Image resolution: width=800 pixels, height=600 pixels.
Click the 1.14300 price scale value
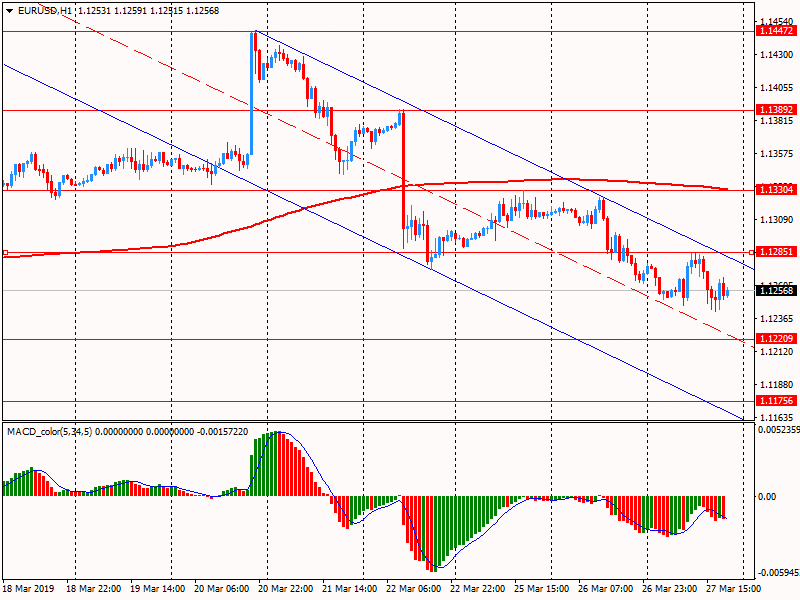coord(777,55)
